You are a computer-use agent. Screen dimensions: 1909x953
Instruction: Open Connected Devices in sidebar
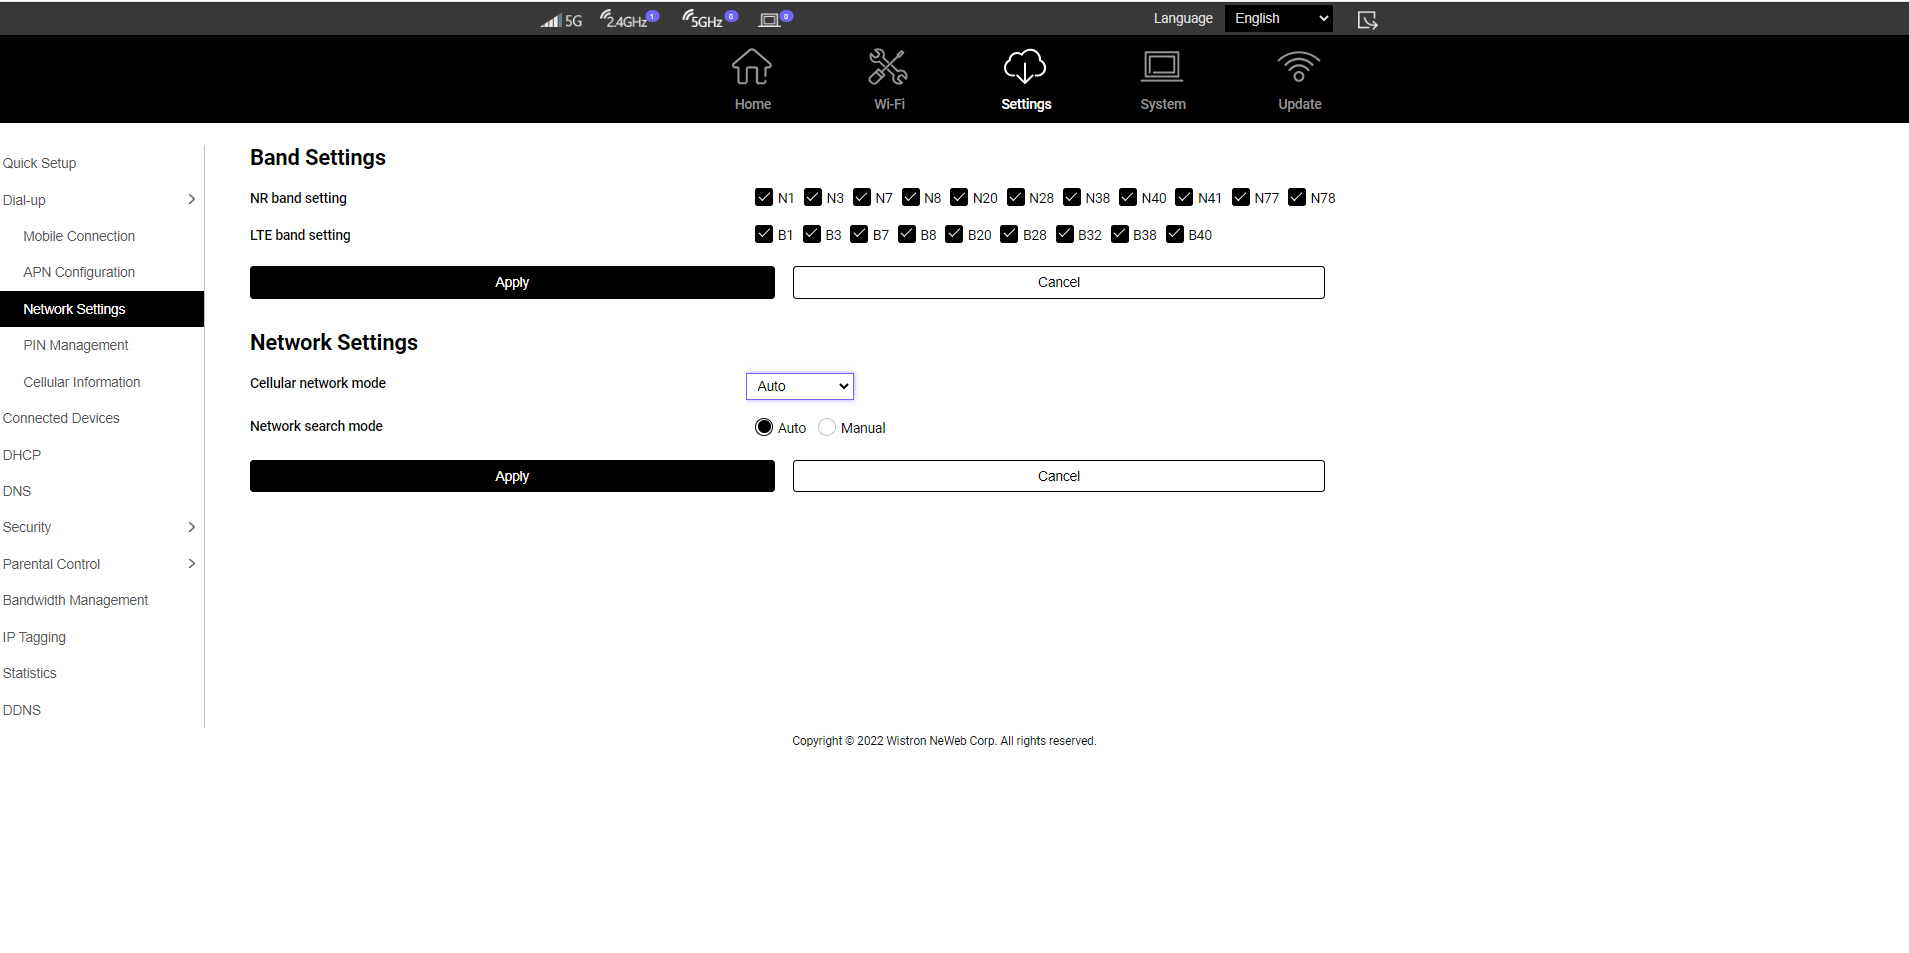click(x=61, y=418)
